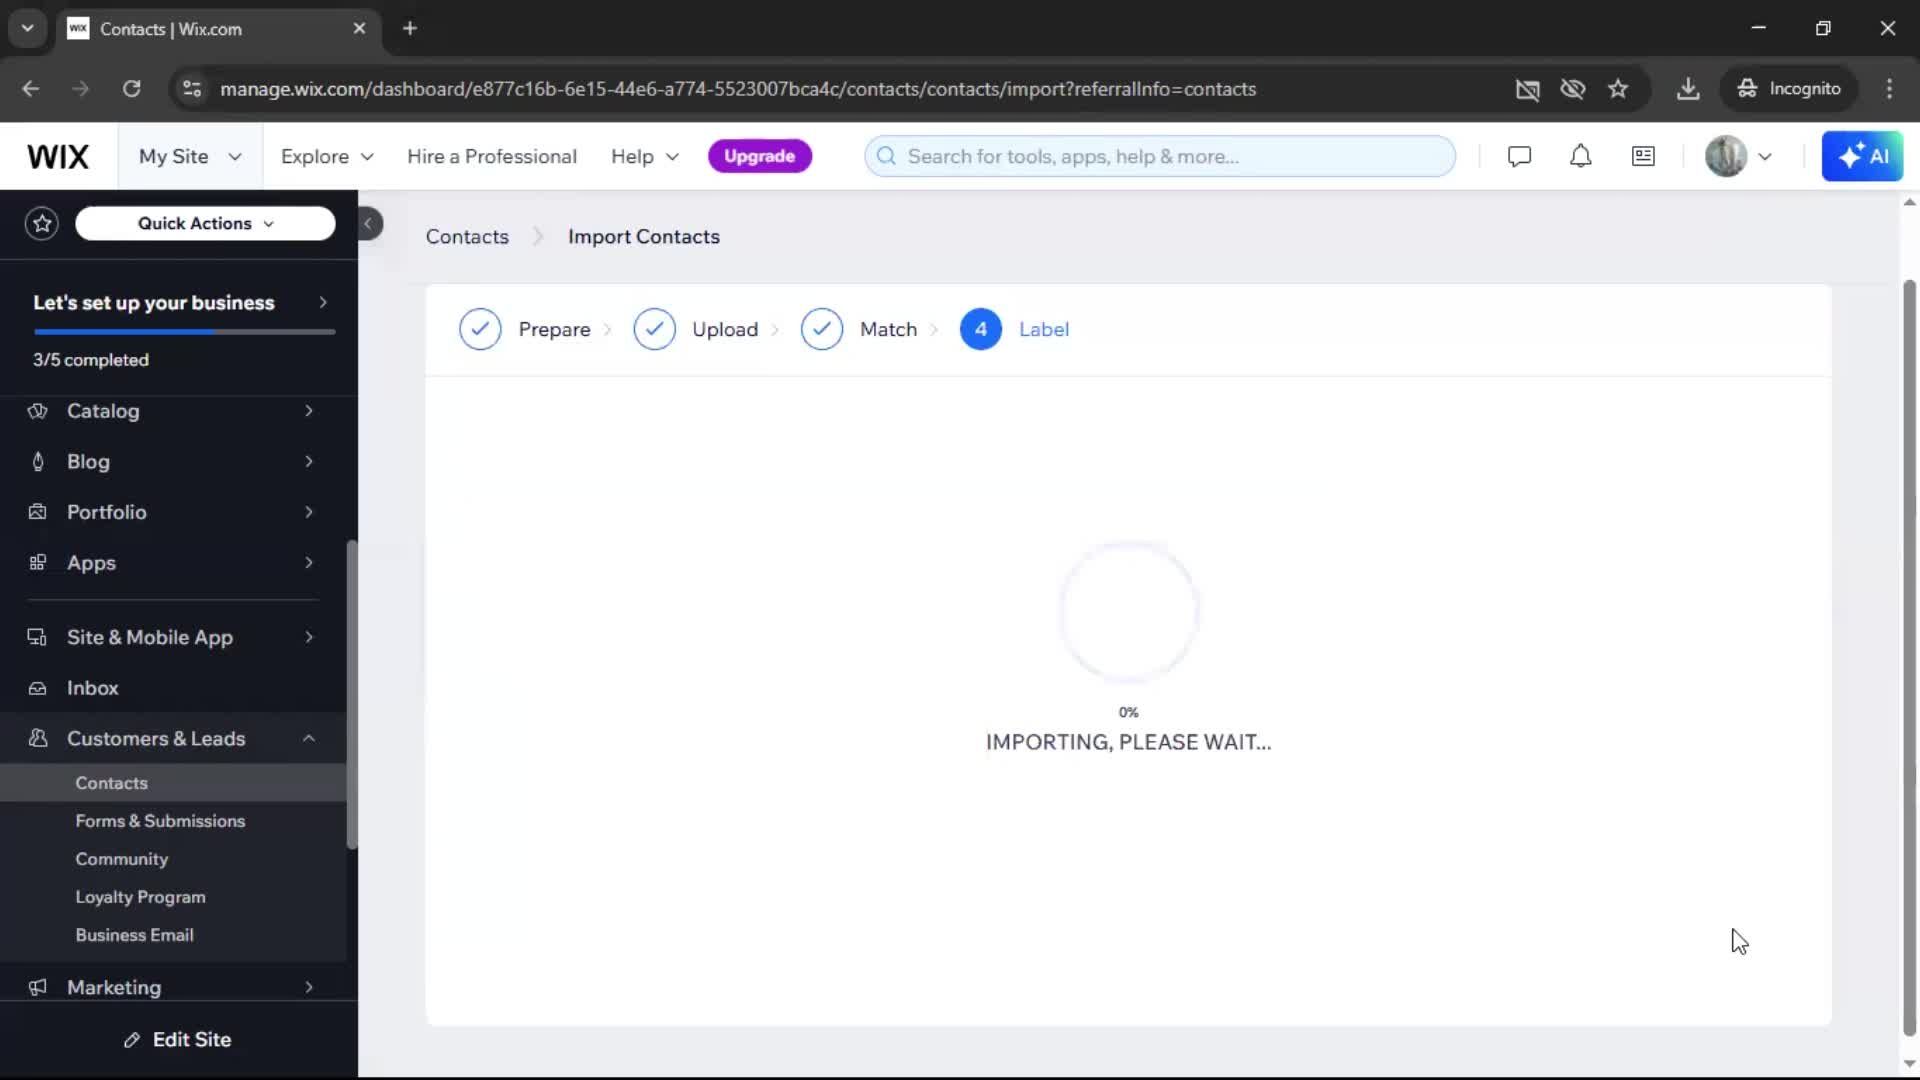Screen dimensions: 1920x1080
Task: Click the Blog icon in sidebar
Action: (x=38, y=462)
